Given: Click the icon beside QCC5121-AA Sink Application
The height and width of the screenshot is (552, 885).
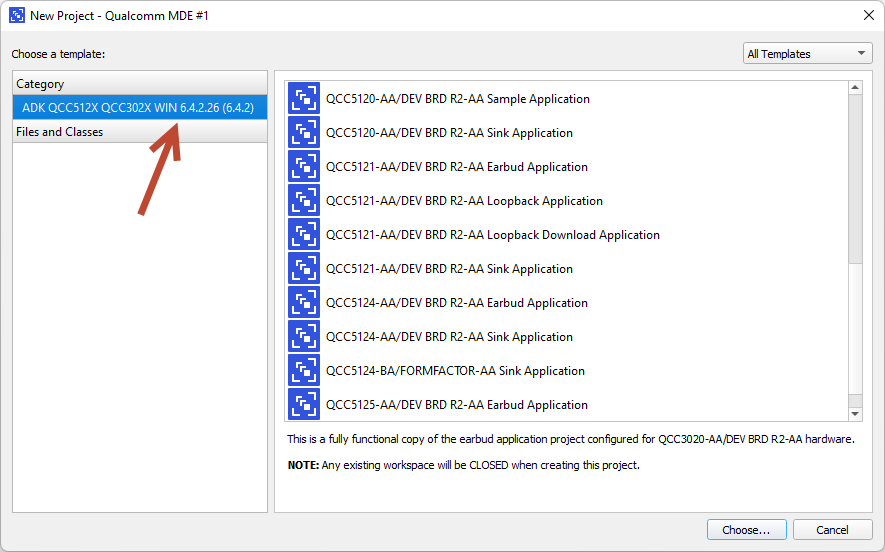Looking at the screenshot, I should click(x=304, y=268).
